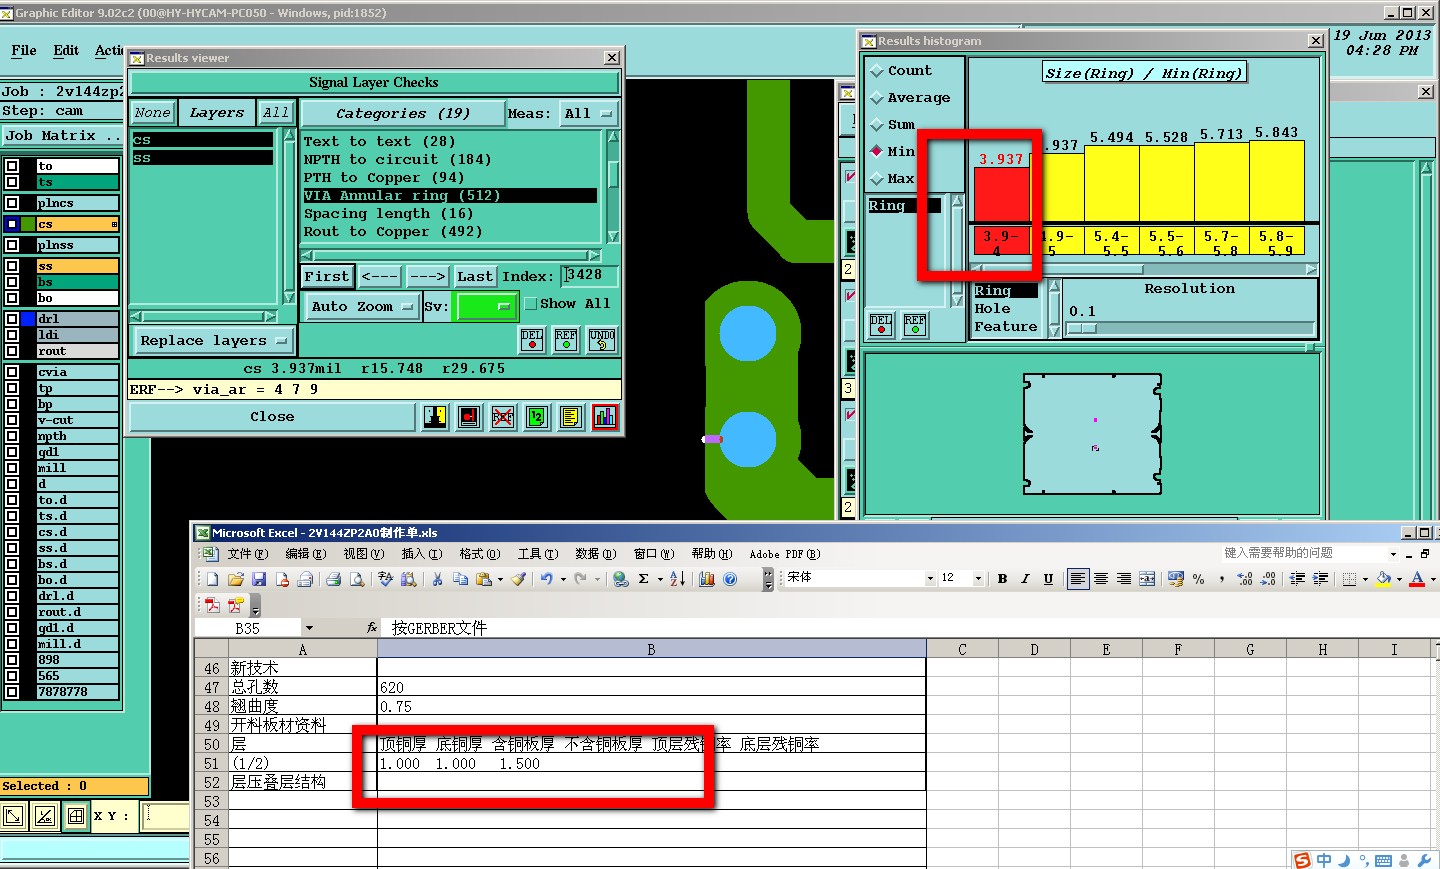Click Excel Save disk icon
Image resolution: width=1440 pixels, height=869 pixels.
(x=259, y=579)
